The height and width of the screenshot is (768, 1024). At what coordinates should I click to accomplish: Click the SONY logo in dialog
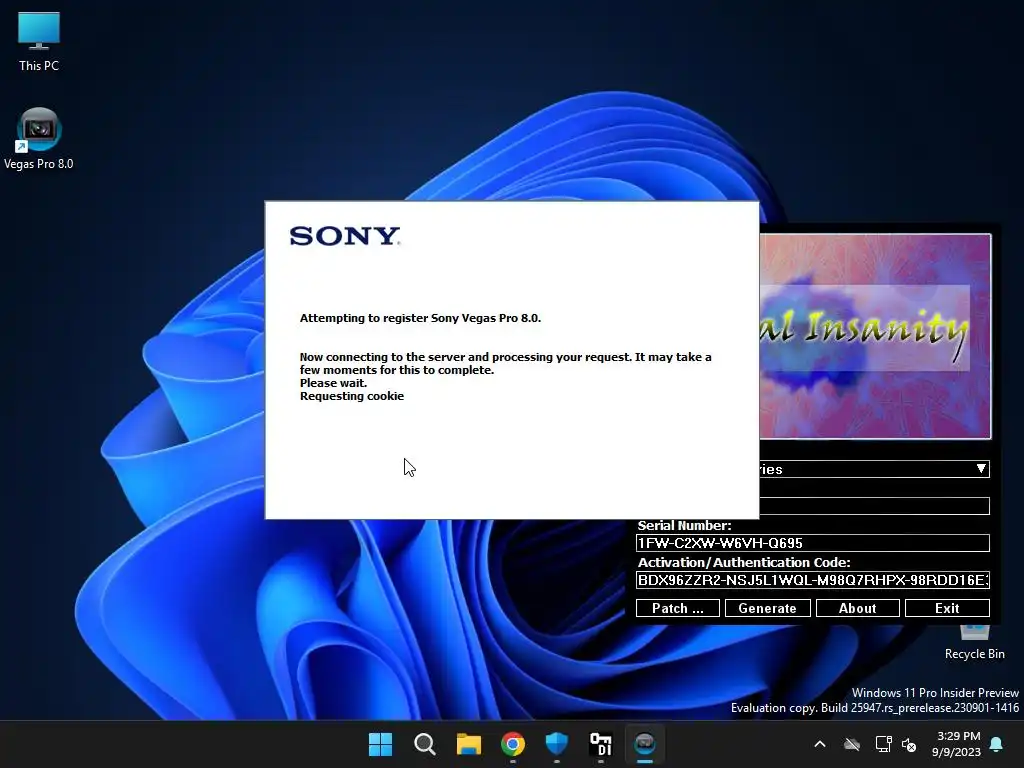point(345,236)
